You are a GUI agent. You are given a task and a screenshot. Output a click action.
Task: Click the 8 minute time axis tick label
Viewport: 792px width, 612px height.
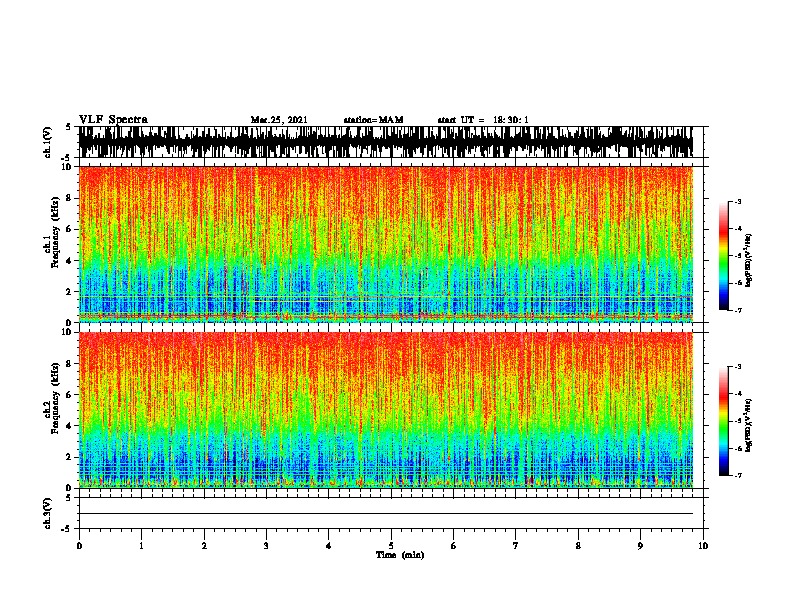click(x=578, y=546)
